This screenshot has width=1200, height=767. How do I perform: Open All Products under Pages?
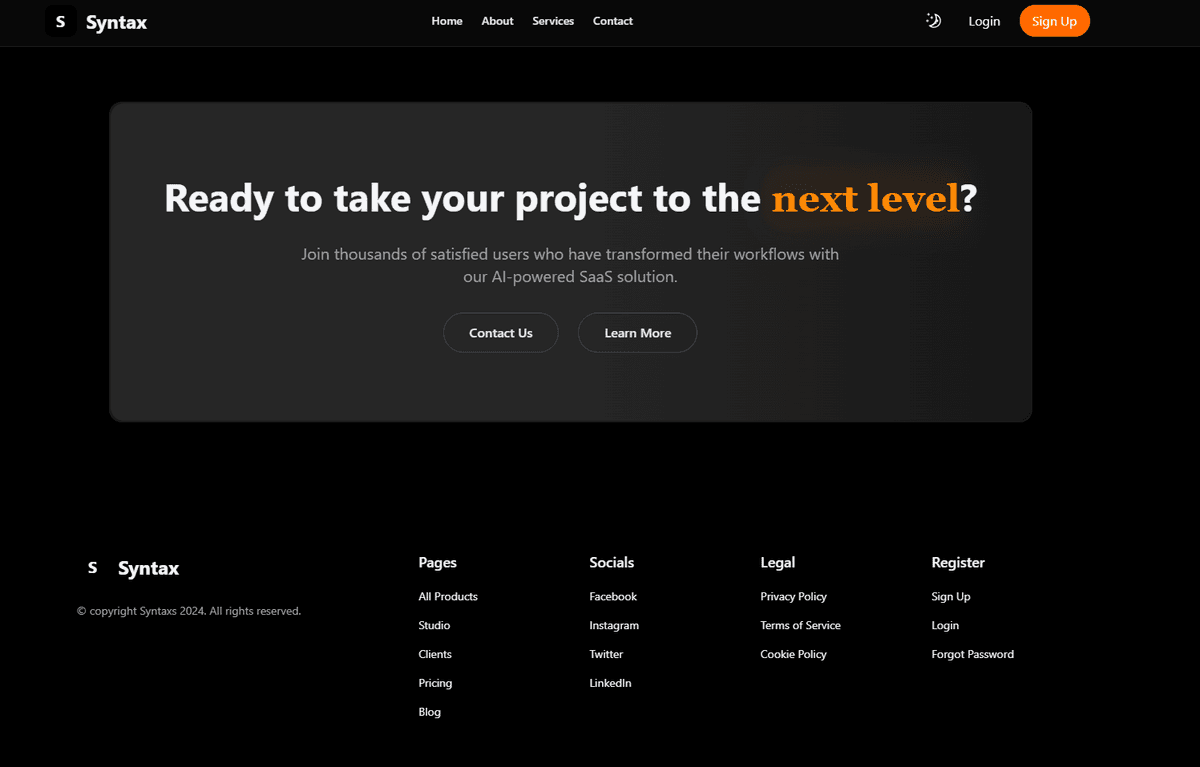pyautogui.click(x=447, y=596)
